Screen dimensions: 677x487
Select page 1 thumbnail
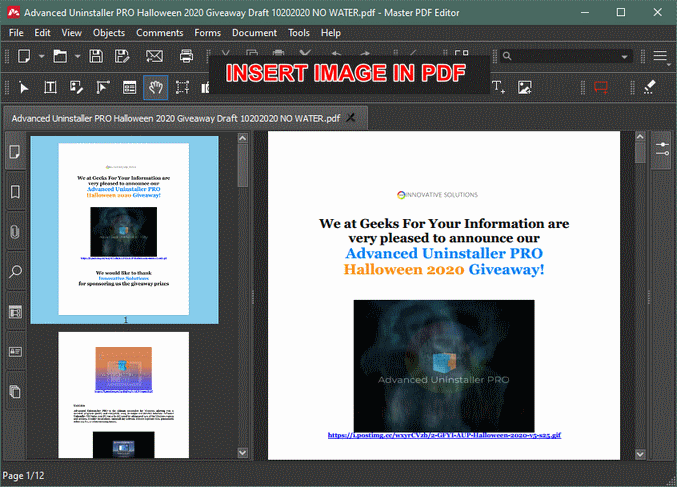(124, 230)
